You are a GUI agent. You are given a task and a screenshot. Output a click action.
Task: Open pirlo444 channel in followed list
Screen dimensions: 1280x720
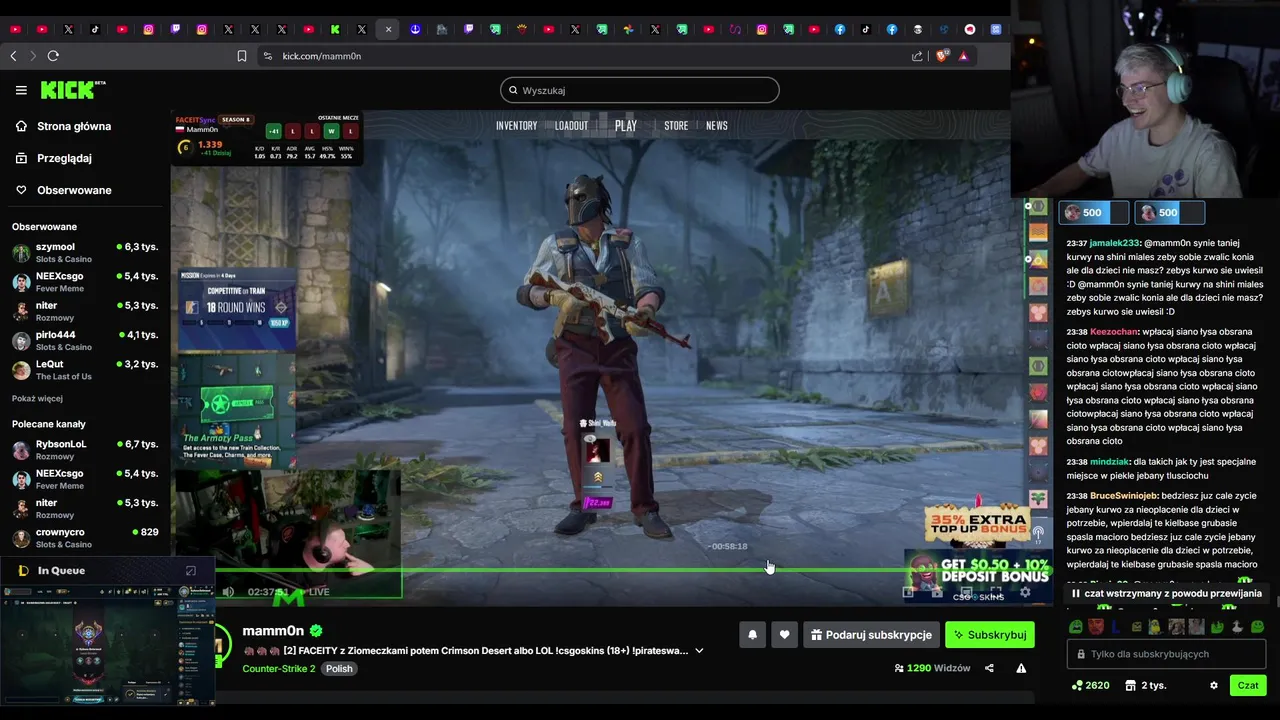(x=85, y=340)
